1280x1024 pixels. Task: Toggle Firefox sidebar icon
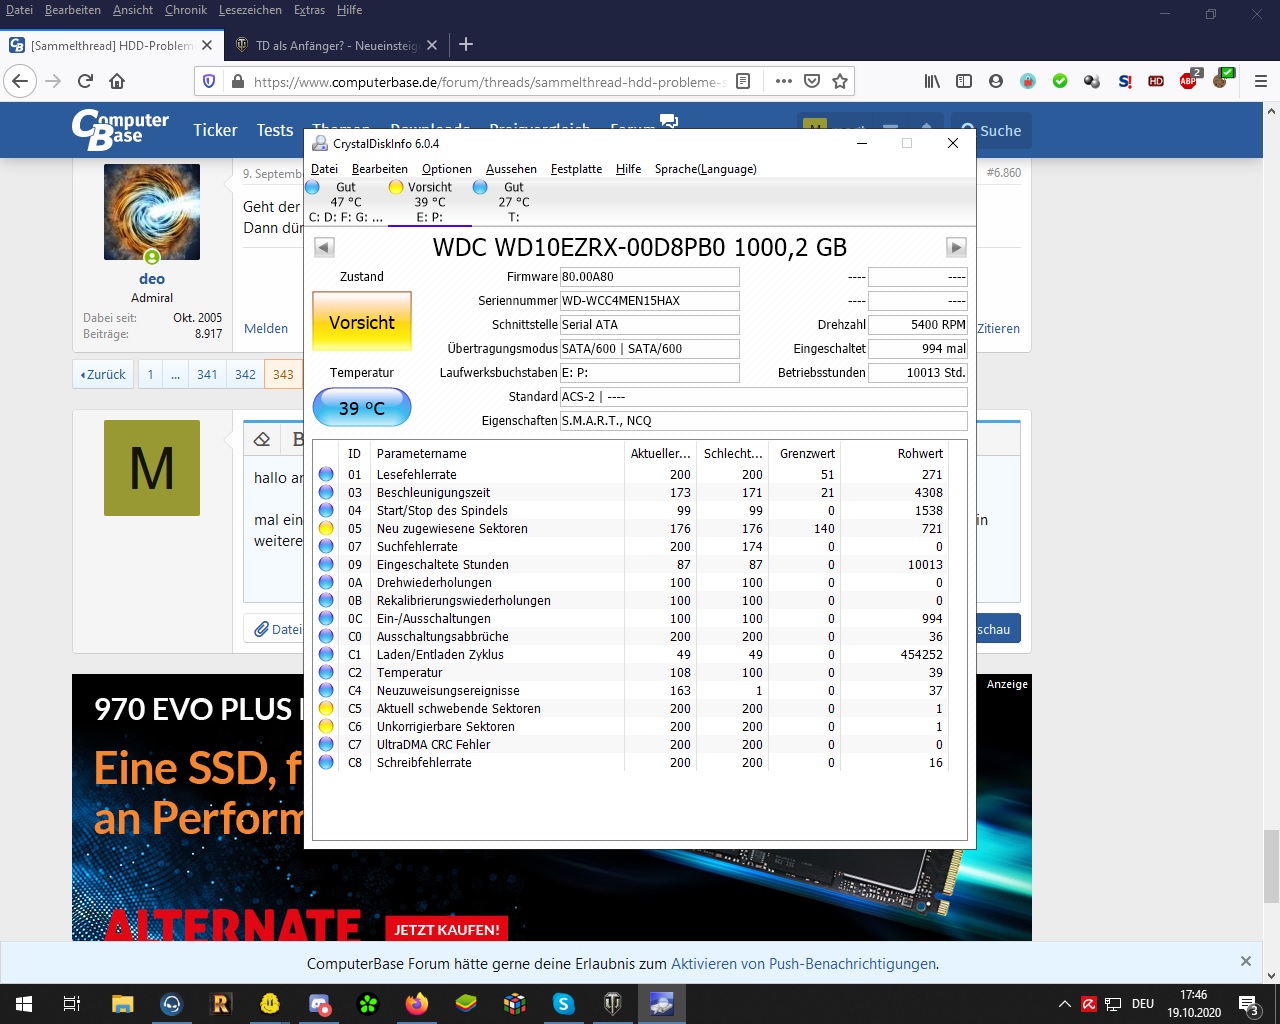pyautogui.click(x=964, y=82)
